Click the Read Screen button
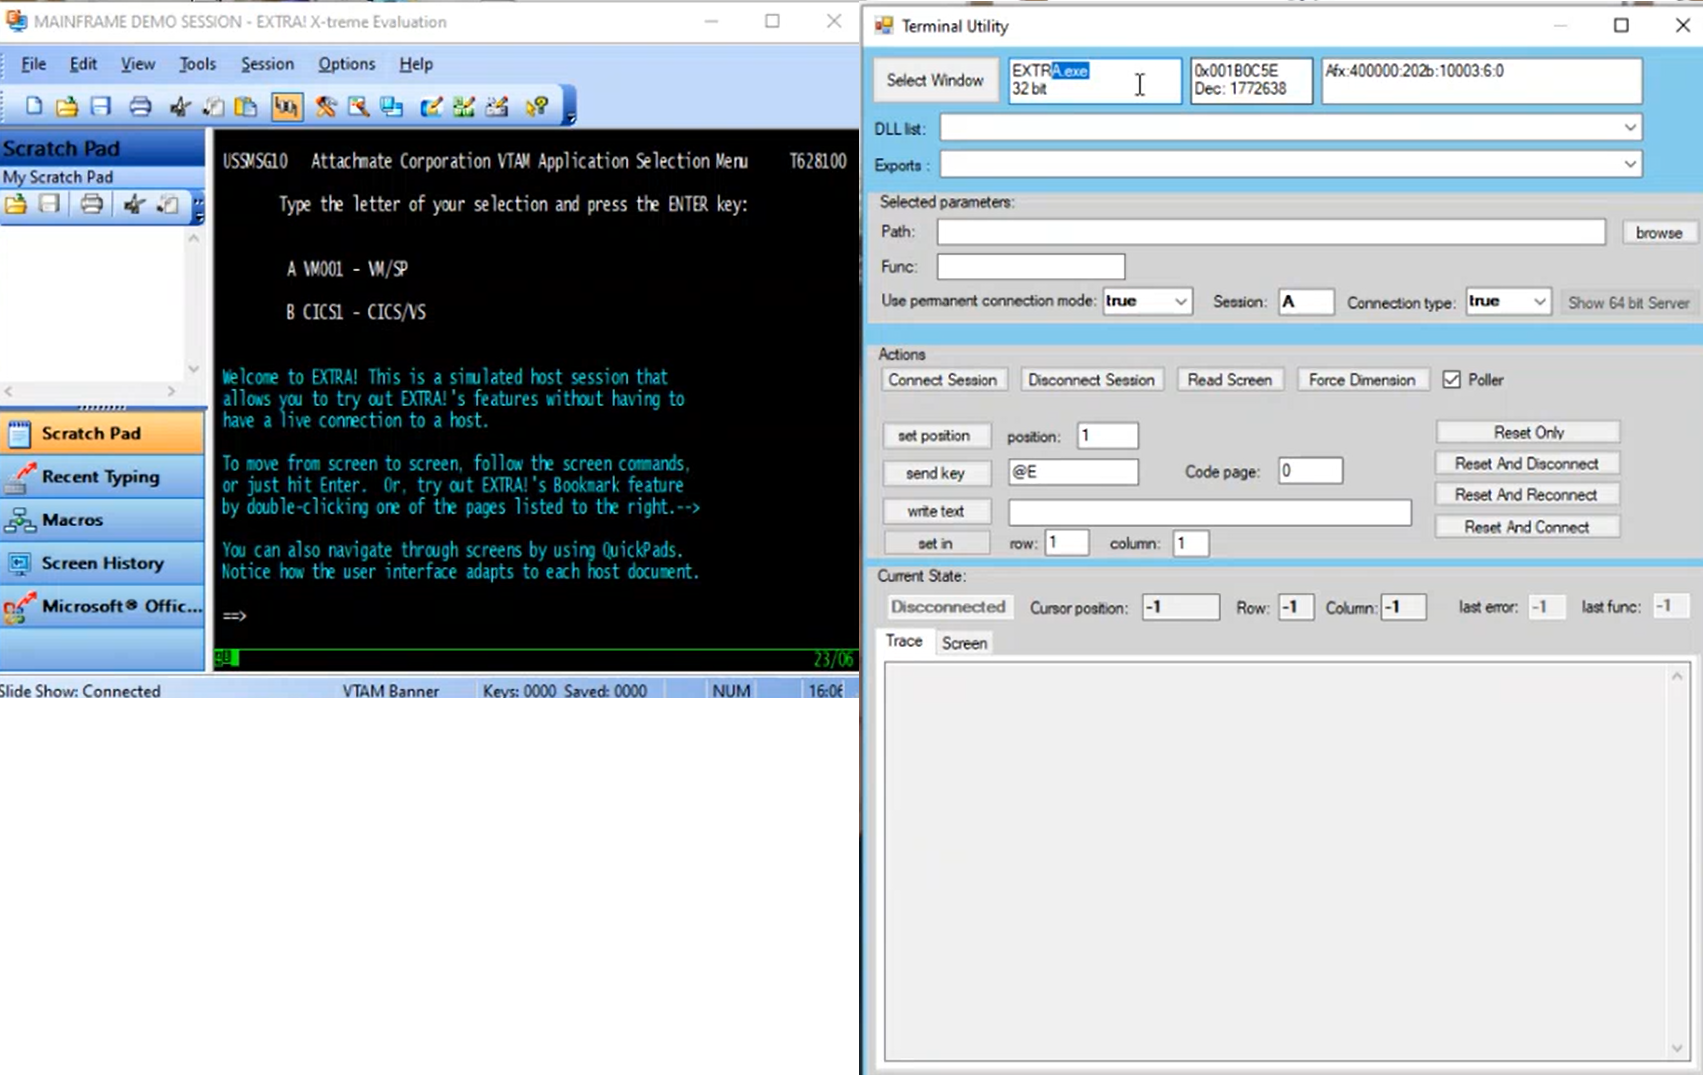This screenshot has width=1703, height=1075. (x=1229, y=380)
